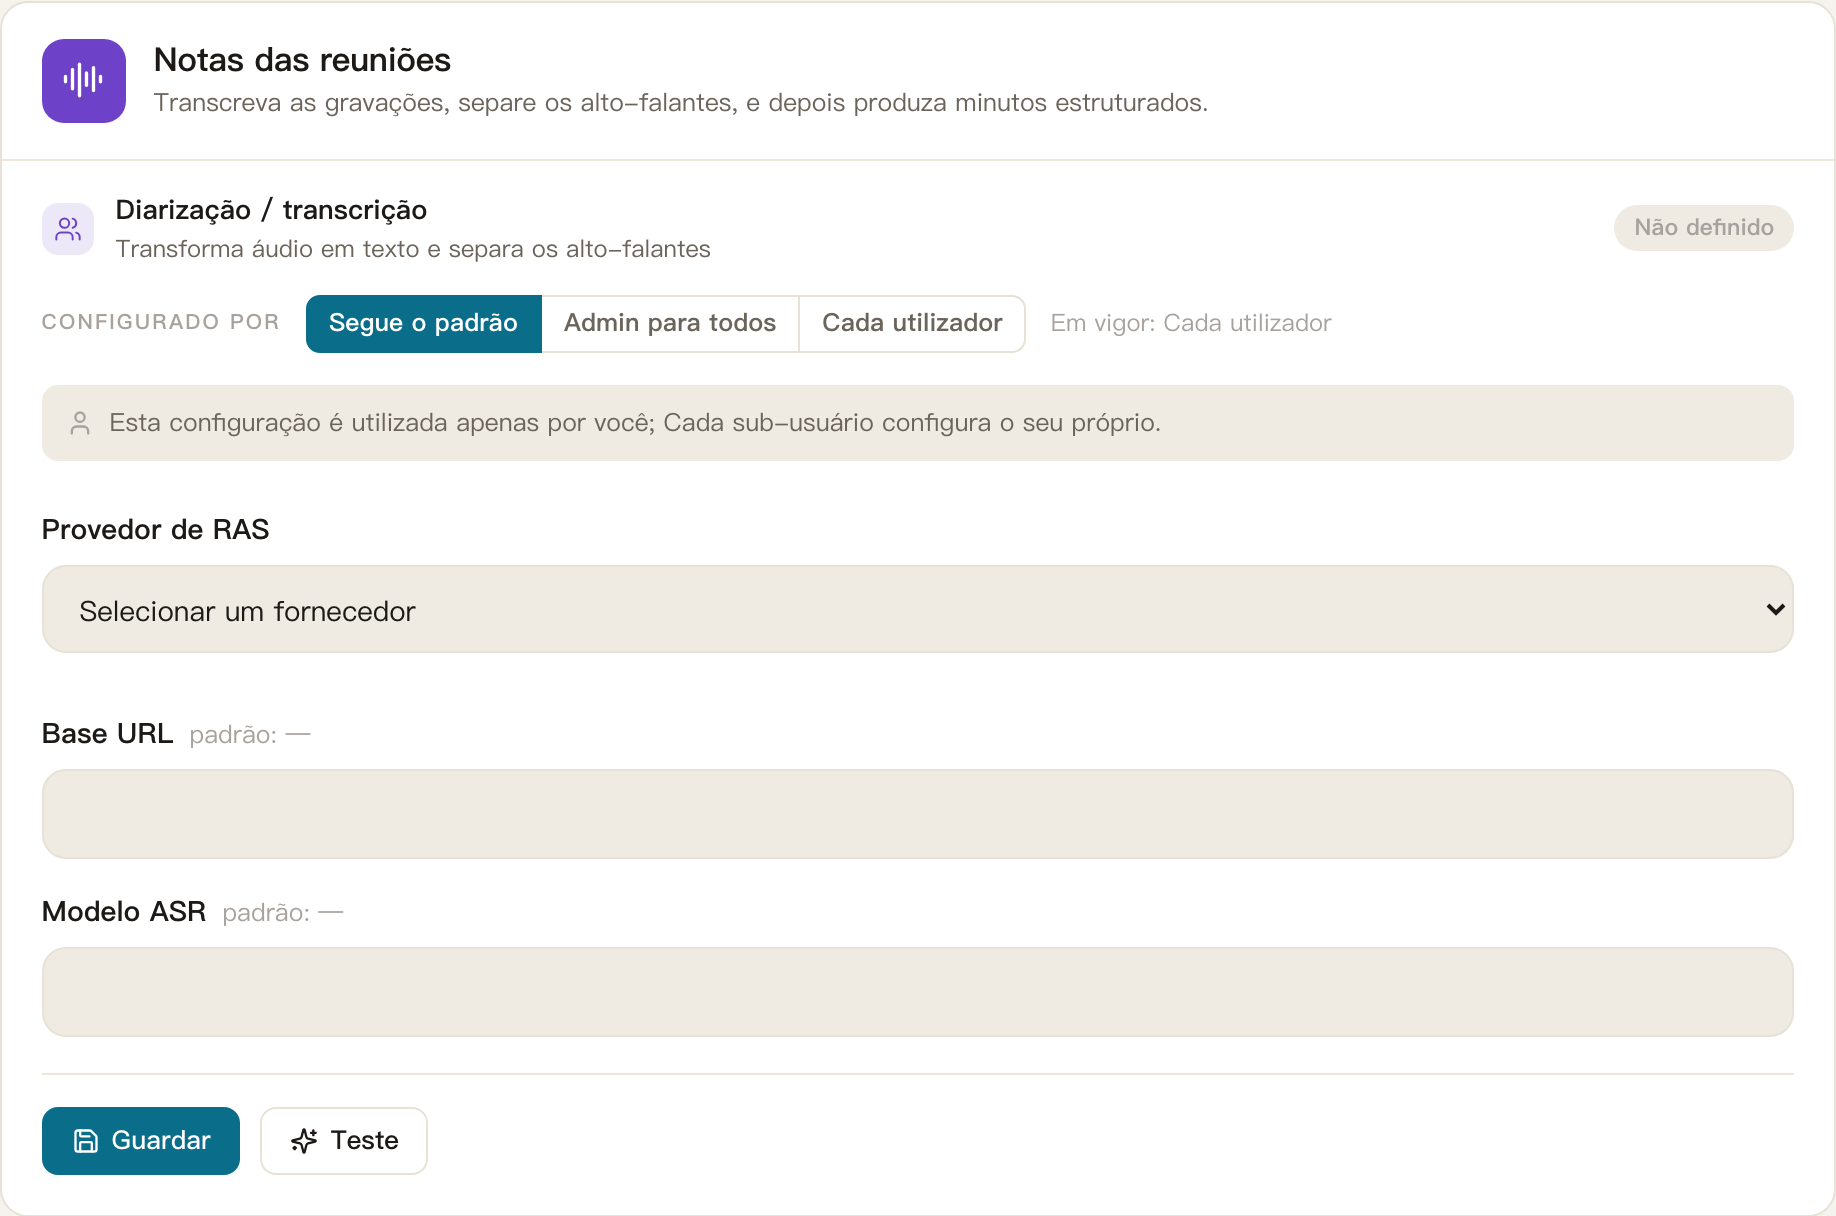The width and height of the screenshot is (1836, 1216).
Task: Click the user icon in the info banner
Action: point(80,423)
